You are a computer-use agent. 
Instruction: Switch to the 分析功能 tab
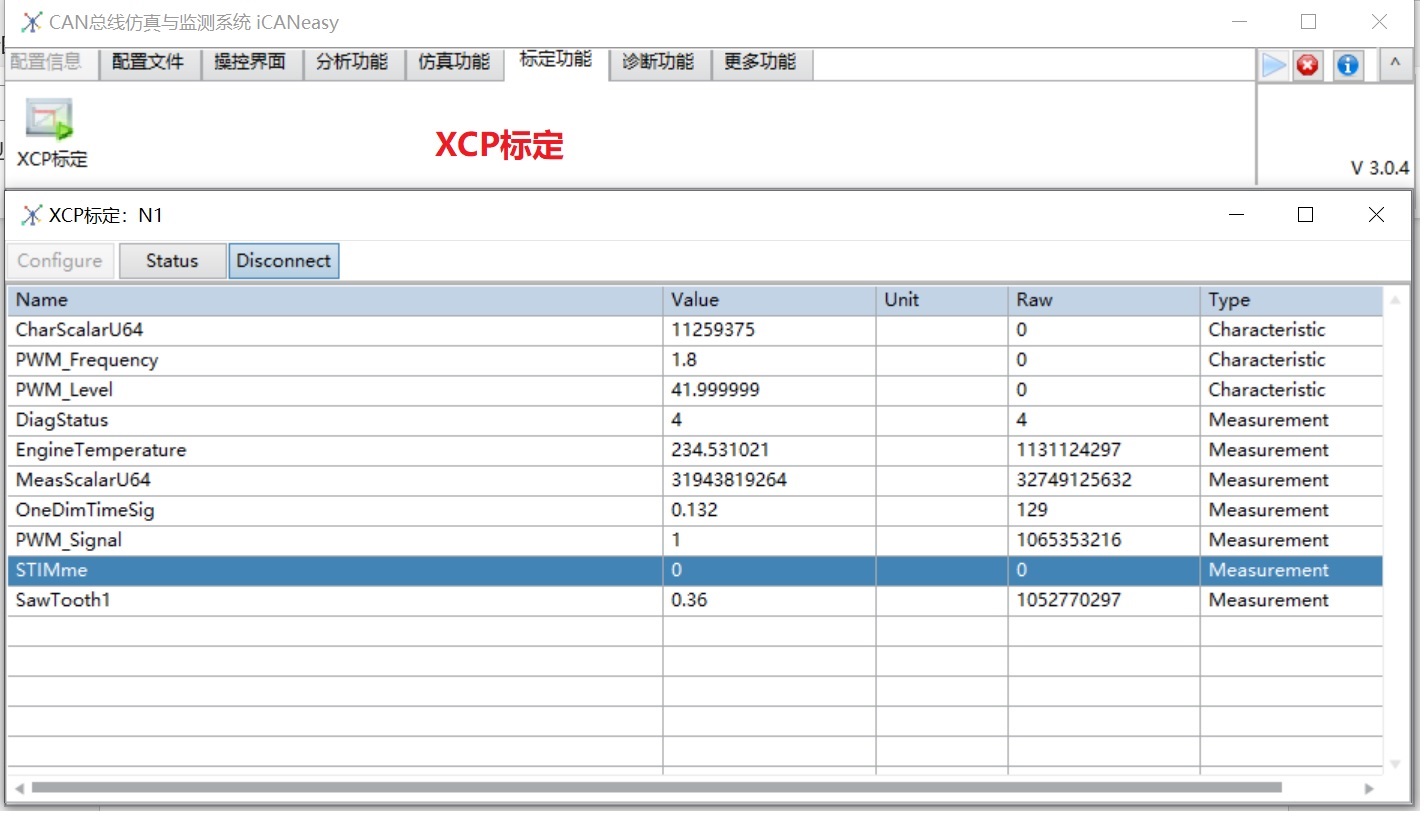point(352,62)
